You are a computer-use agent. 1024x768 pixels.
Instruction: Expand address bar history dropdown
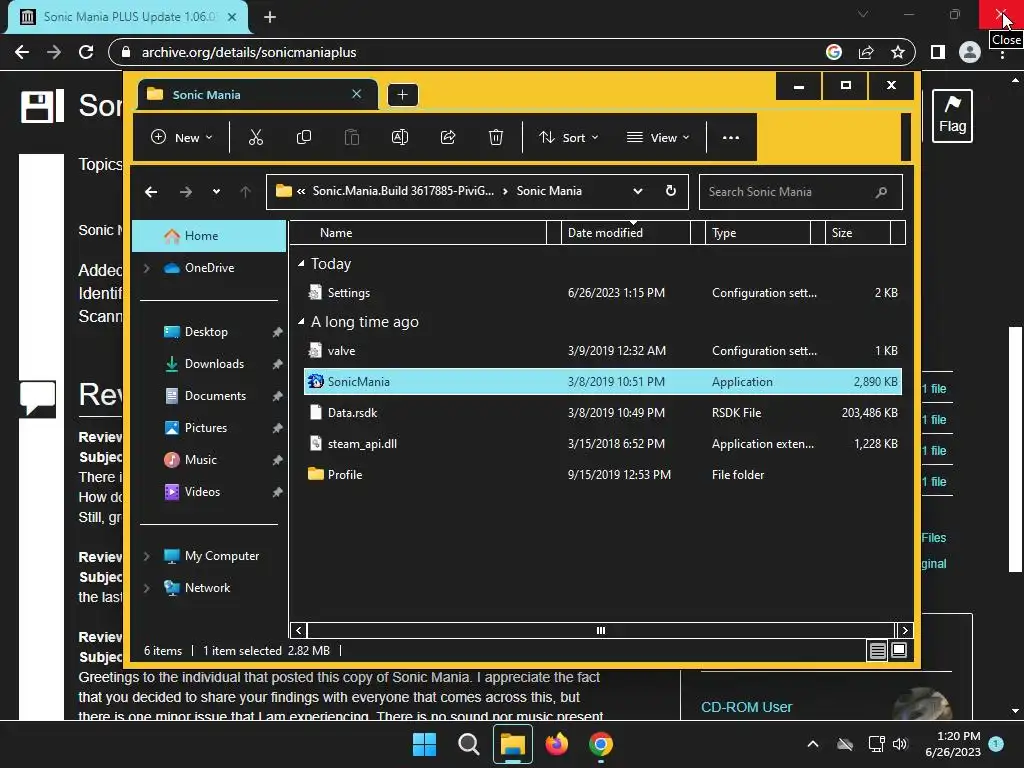(x=637, y=191)
